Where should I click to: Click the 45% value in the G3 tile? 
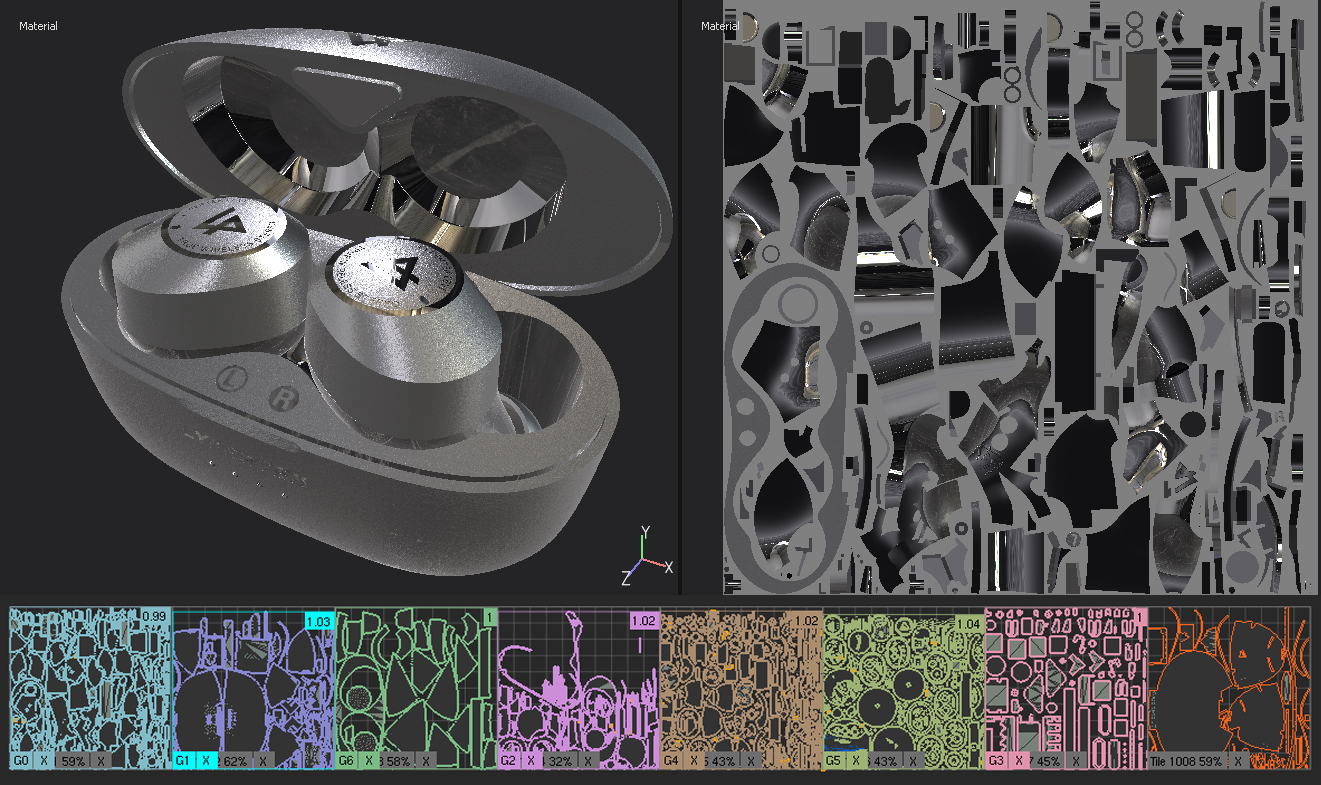(x=1048, y=761)
